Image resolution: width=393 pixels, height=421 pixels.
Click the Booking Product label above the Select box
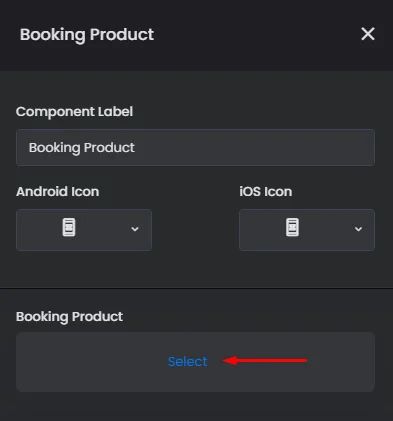click(x=69, y=317)
